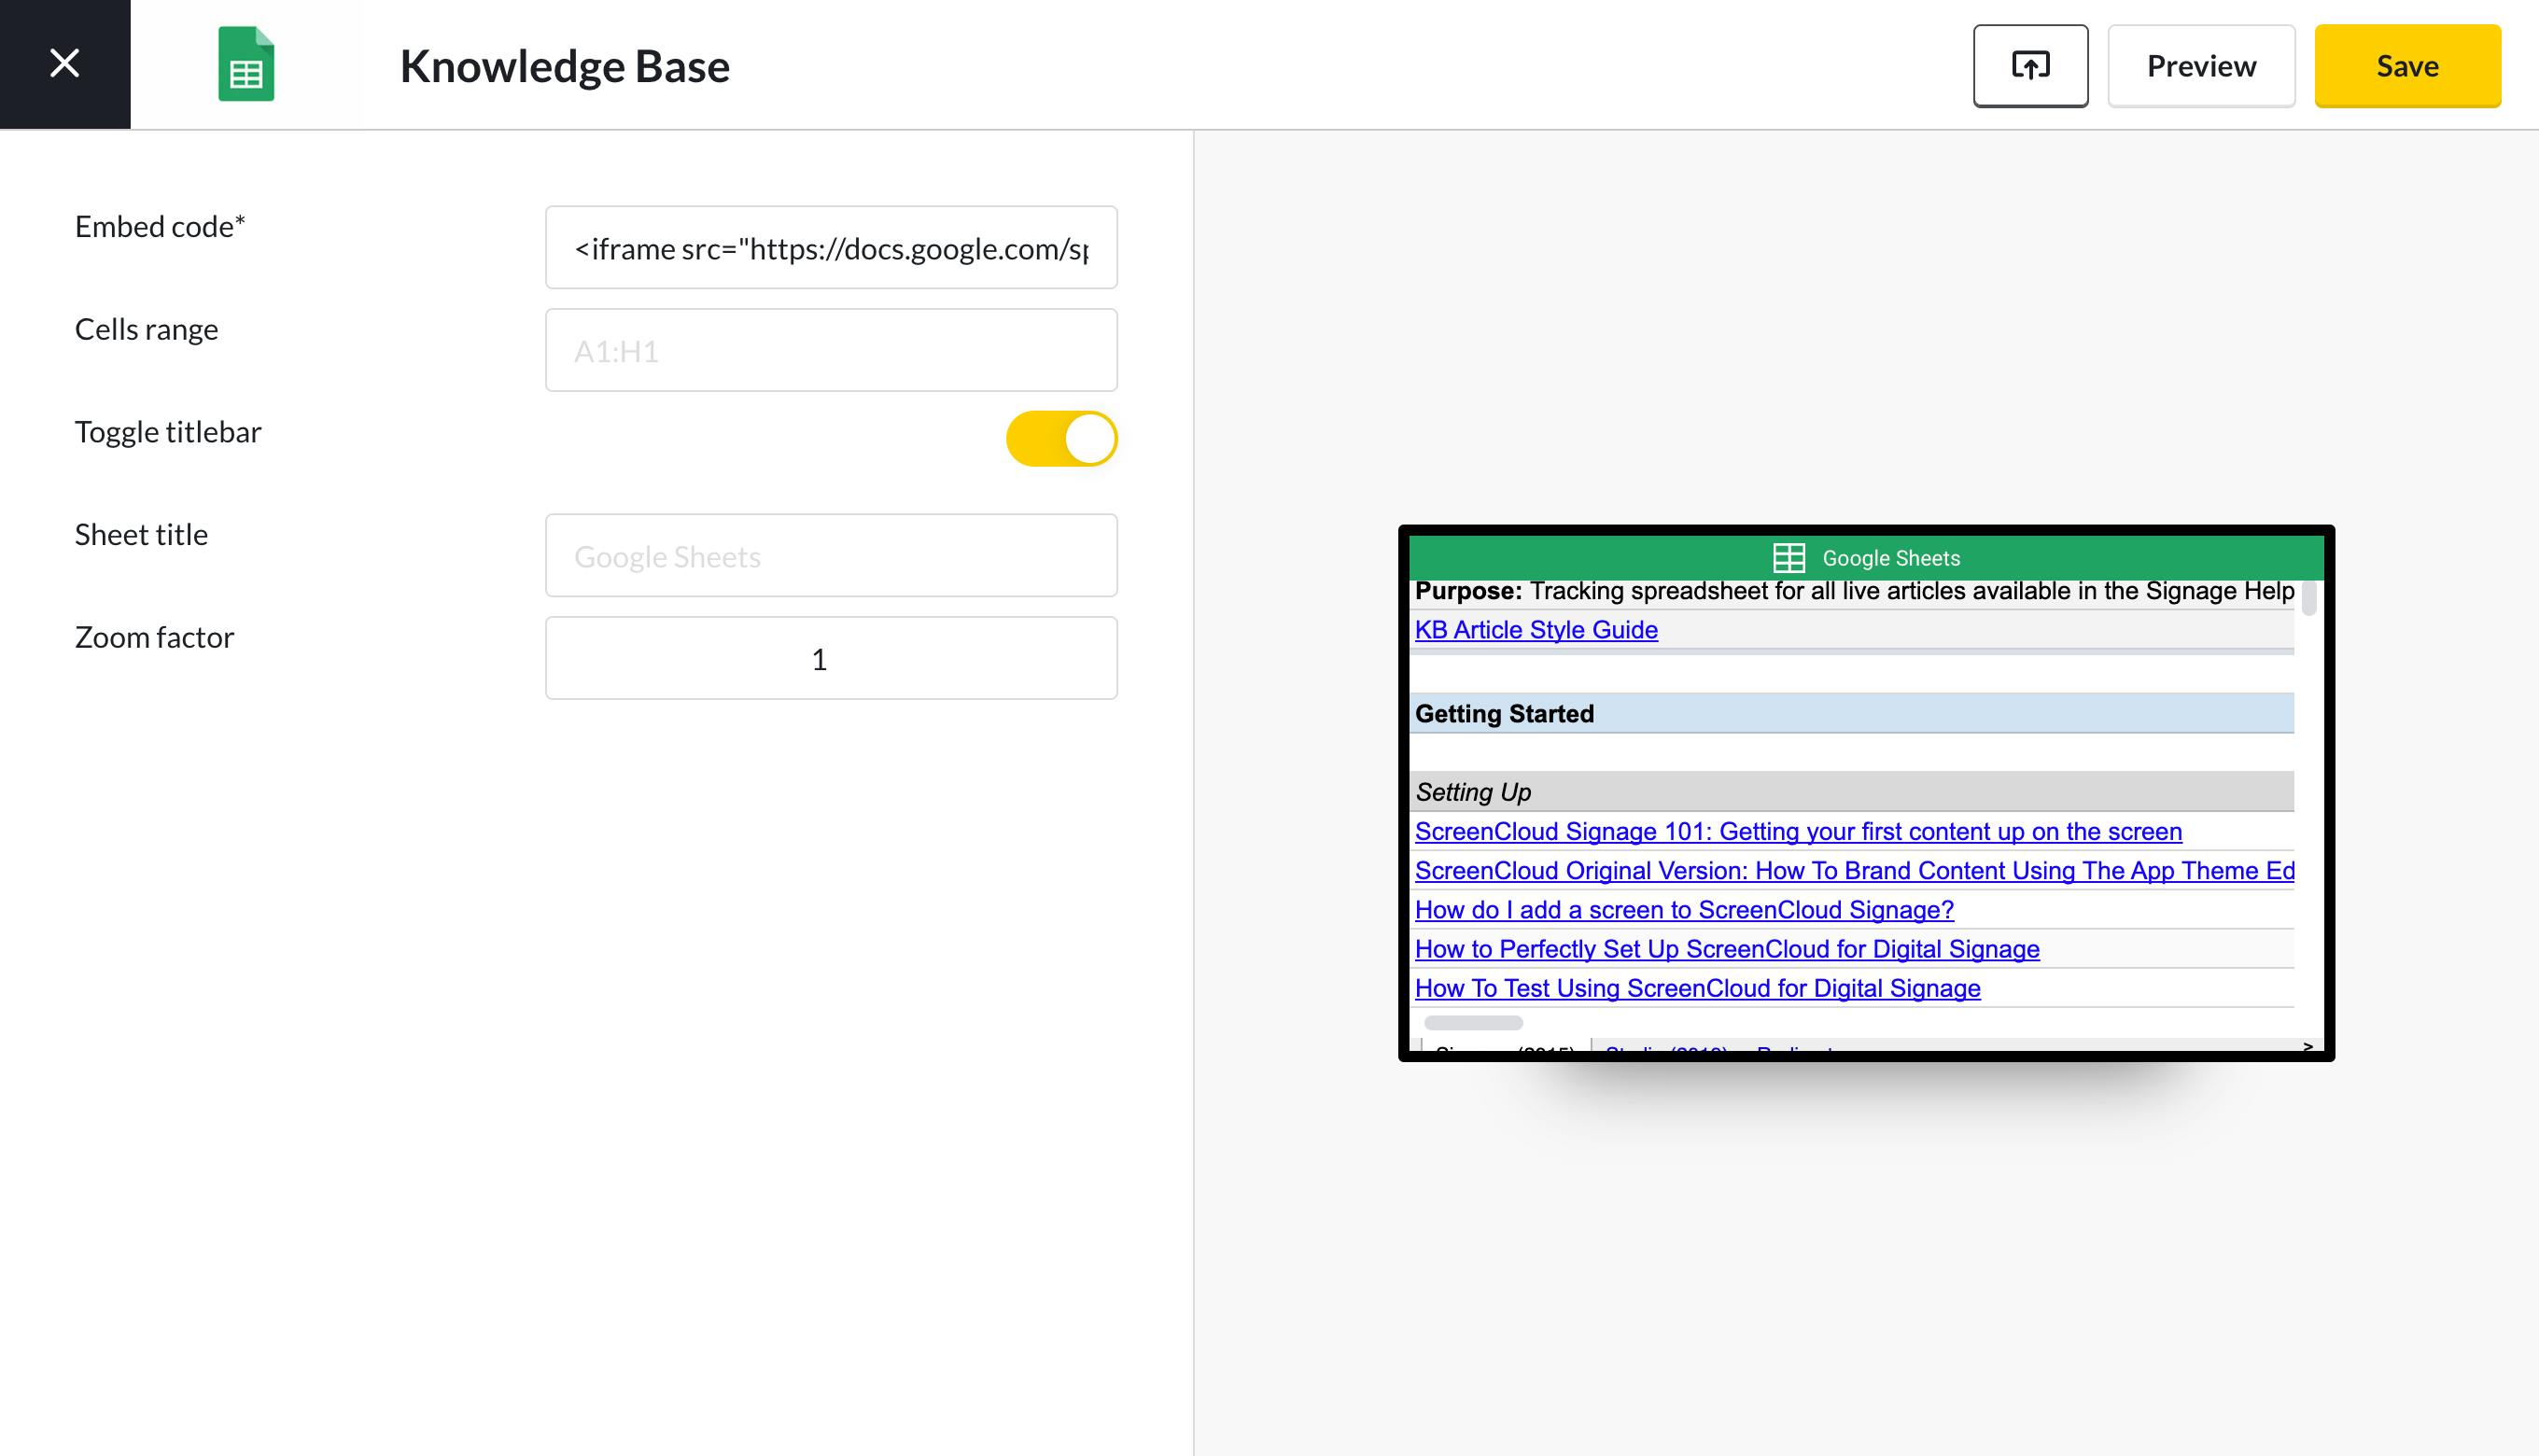2539x1456 pixels.
Task: Click the Zoom factor field
Action: tap(831, 658)
